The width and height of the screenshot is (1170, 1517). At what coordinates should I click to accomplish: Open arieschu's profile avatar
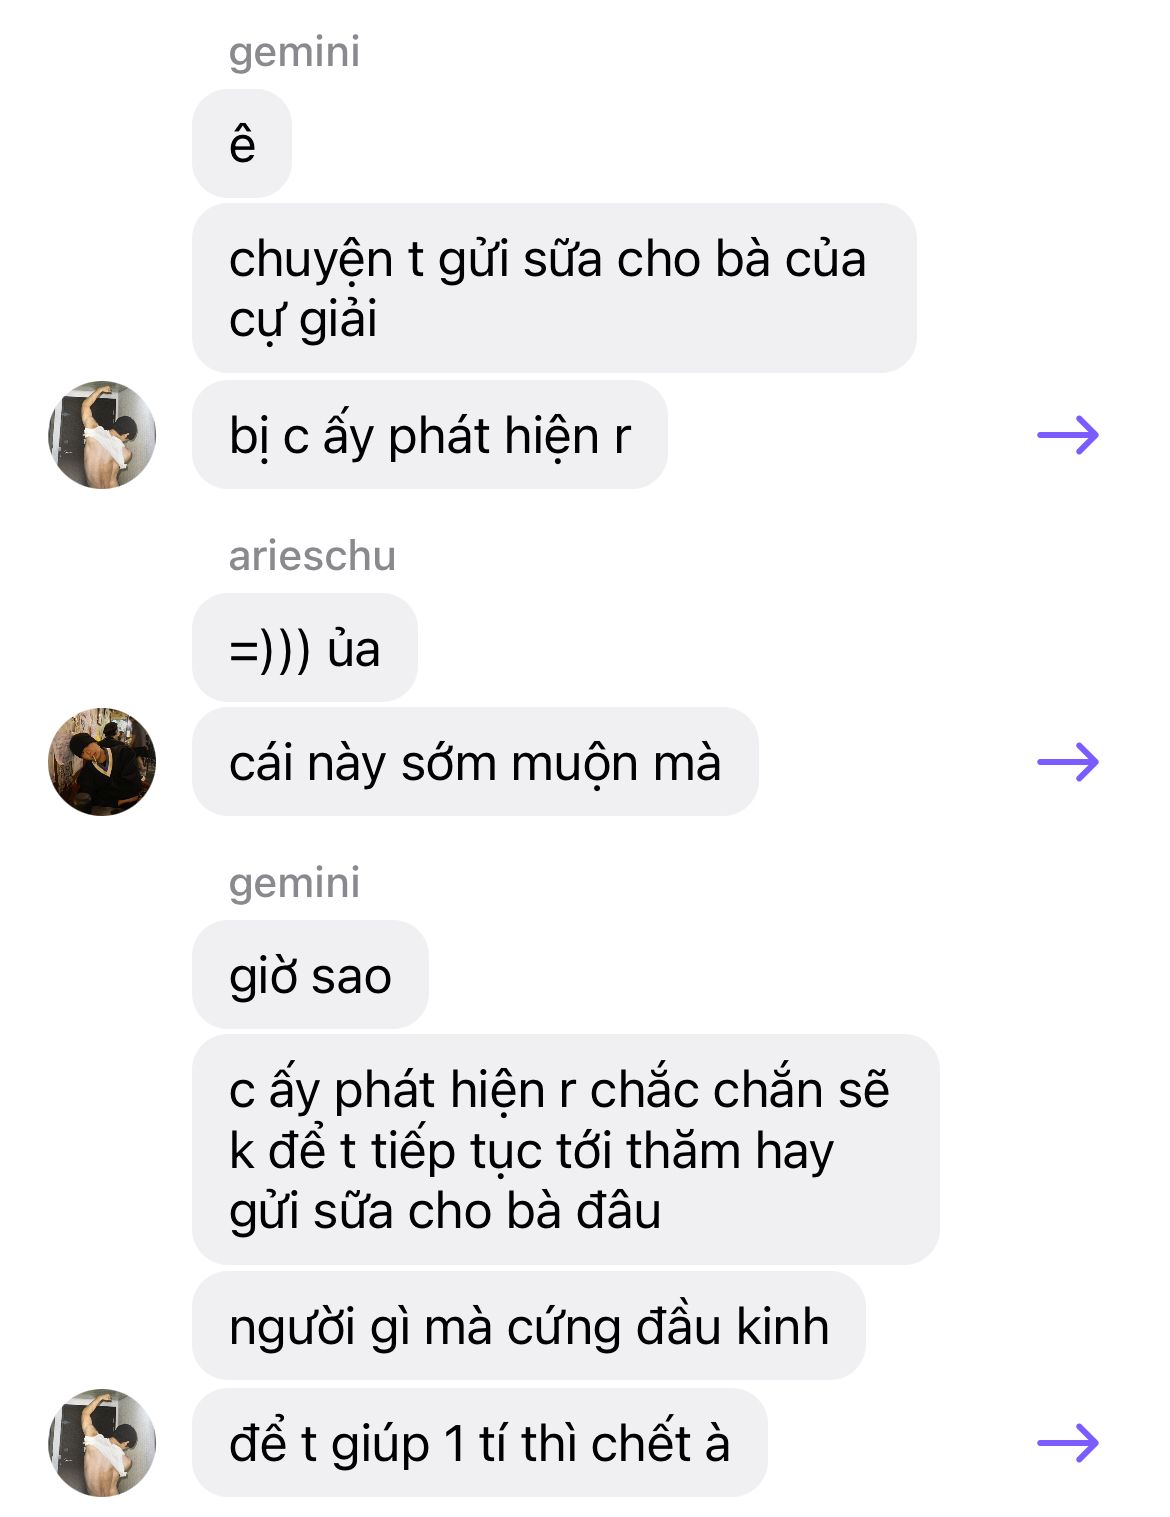(x=102, y=762)
